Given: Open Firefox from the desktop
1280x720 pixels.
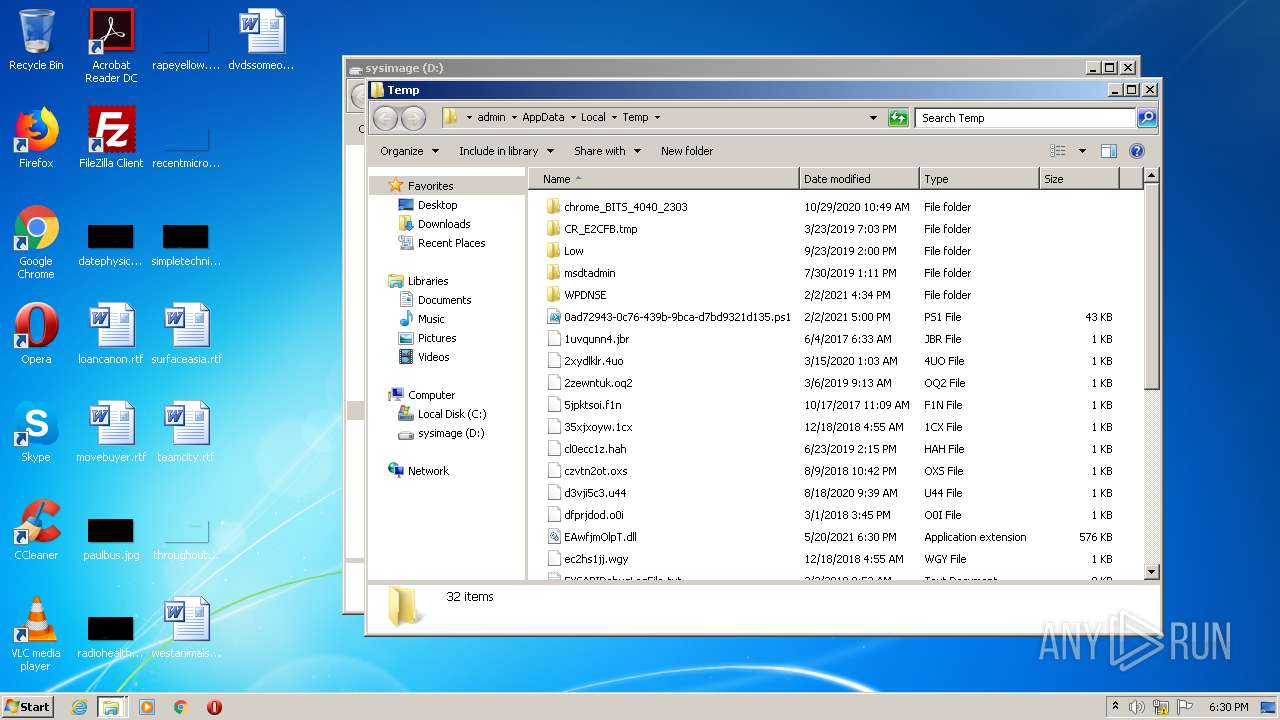Looking at the screenshot, I should tap(36, 138).
